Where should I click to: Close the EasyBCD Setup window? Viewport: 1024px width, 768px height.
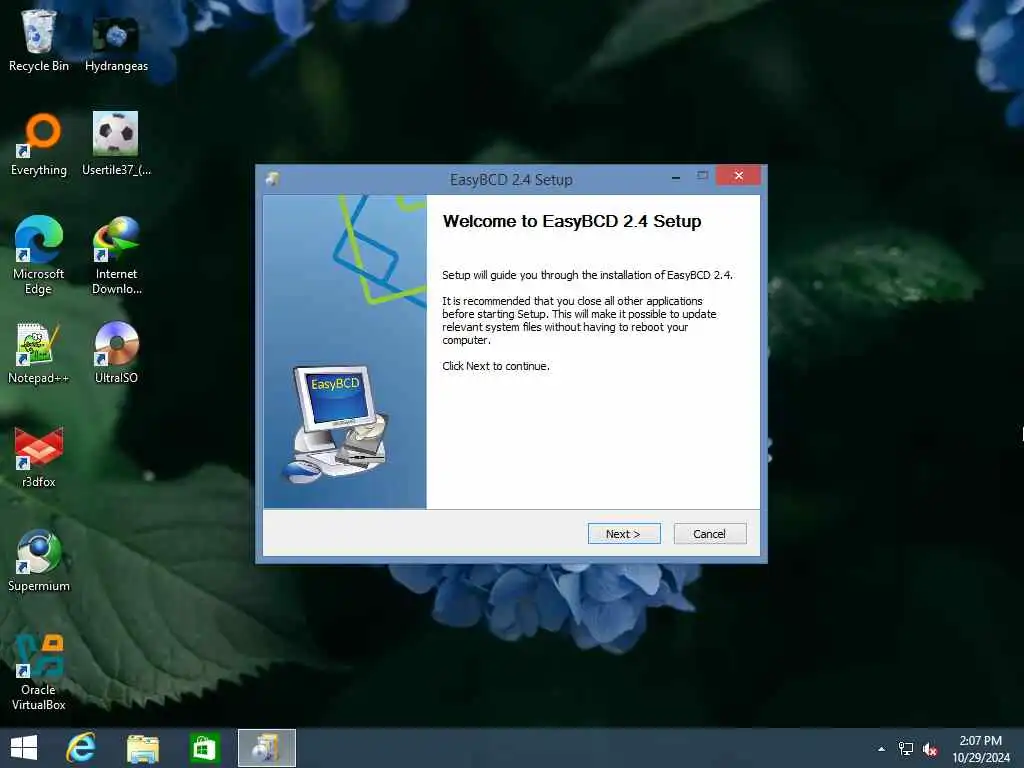[x=739, y=176]
